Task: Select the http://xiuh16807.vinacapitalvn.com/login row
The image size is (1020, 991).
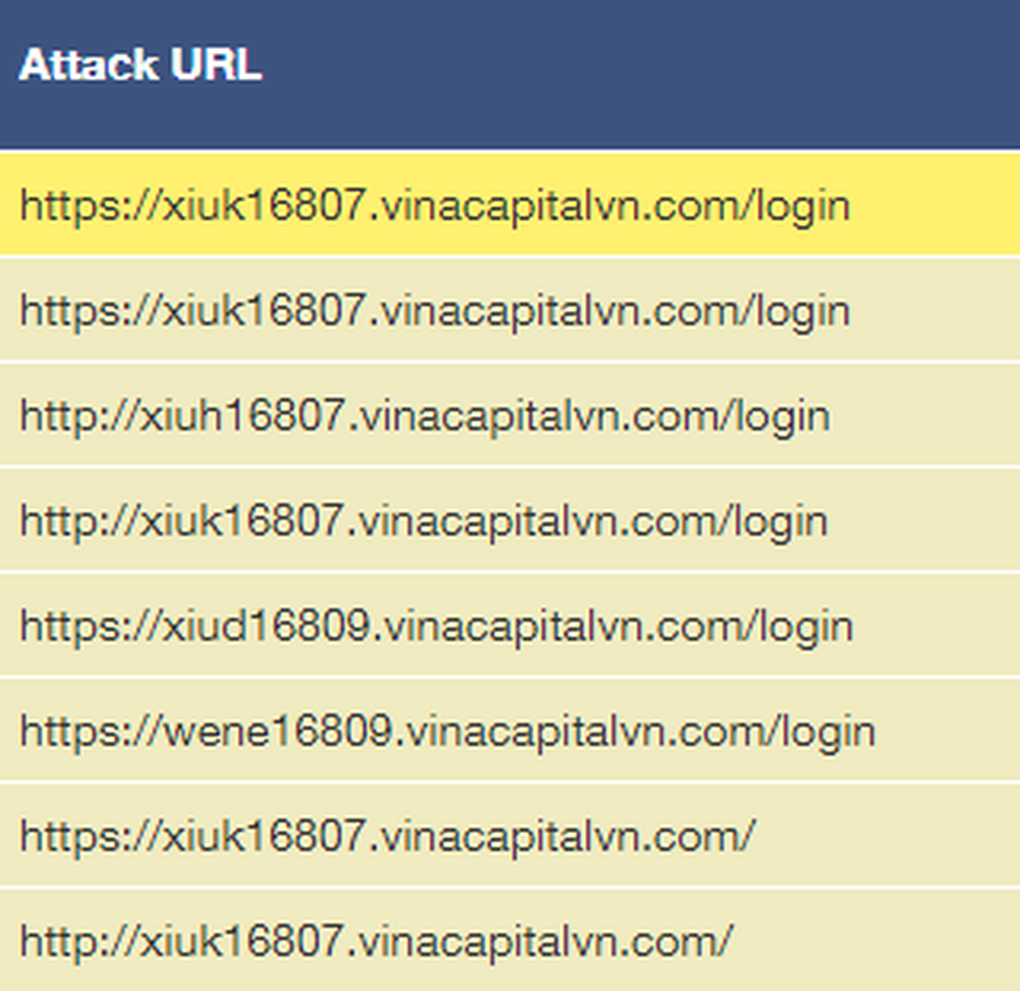Action: (510, 414)
